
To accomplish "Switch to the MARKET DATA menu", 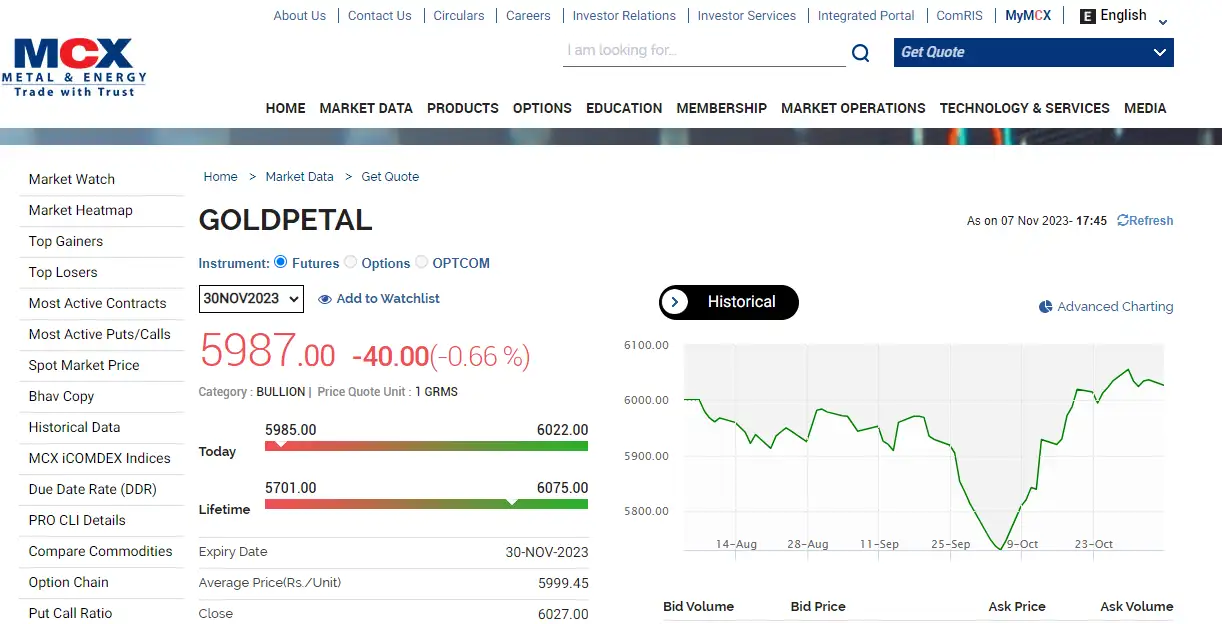I will pos(366,108).
